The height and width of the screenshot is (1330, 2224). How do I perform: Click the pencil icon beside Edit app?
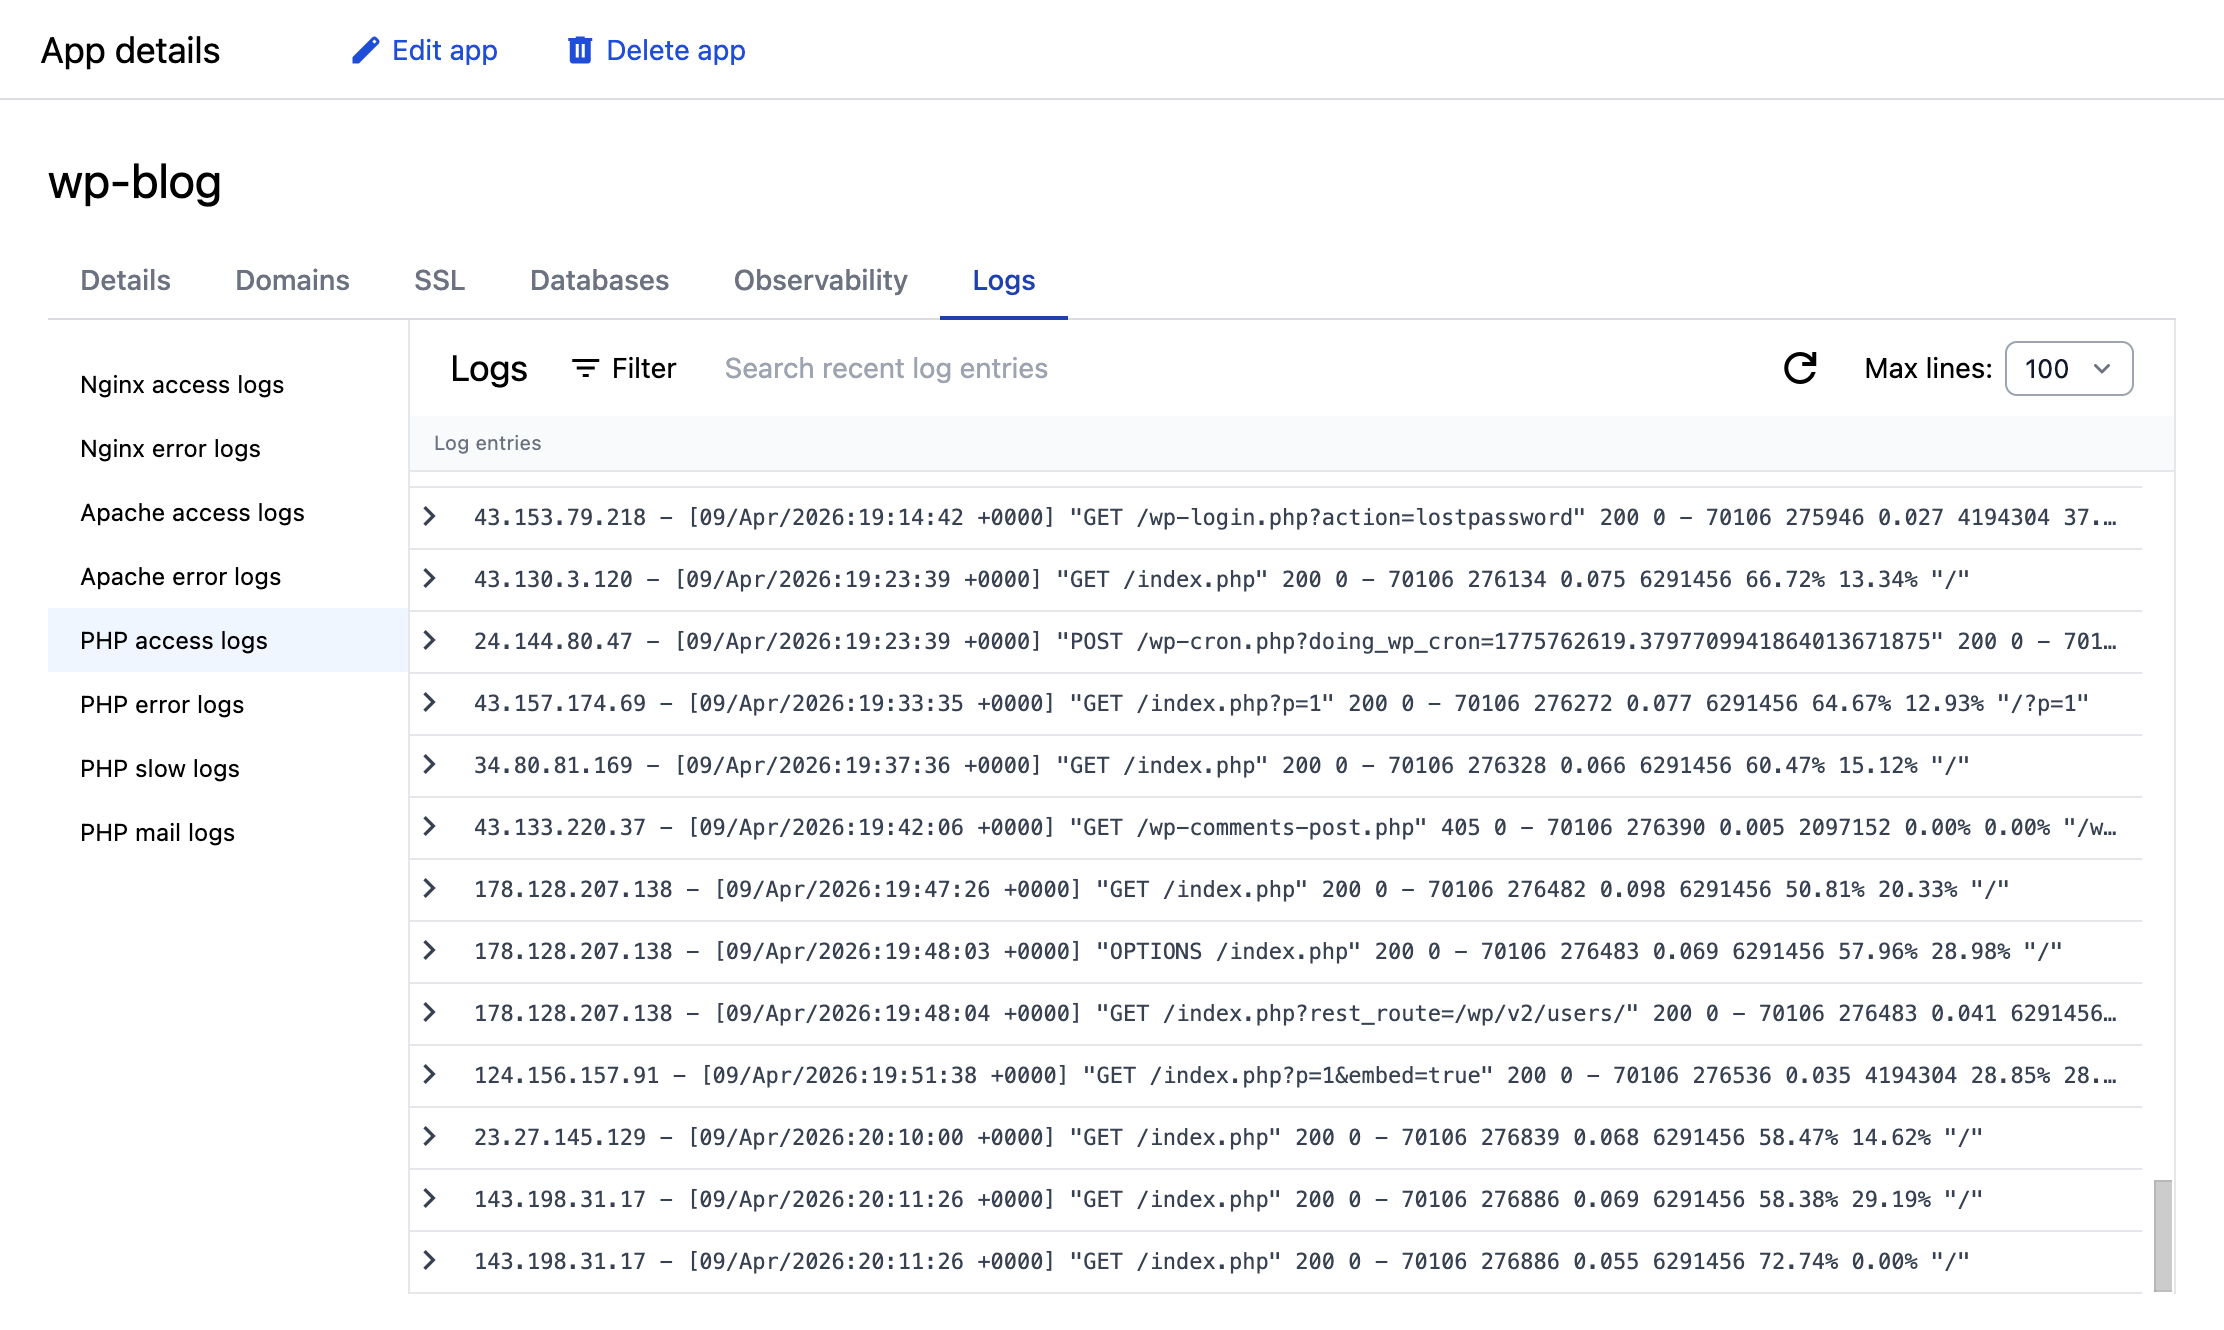365,50
